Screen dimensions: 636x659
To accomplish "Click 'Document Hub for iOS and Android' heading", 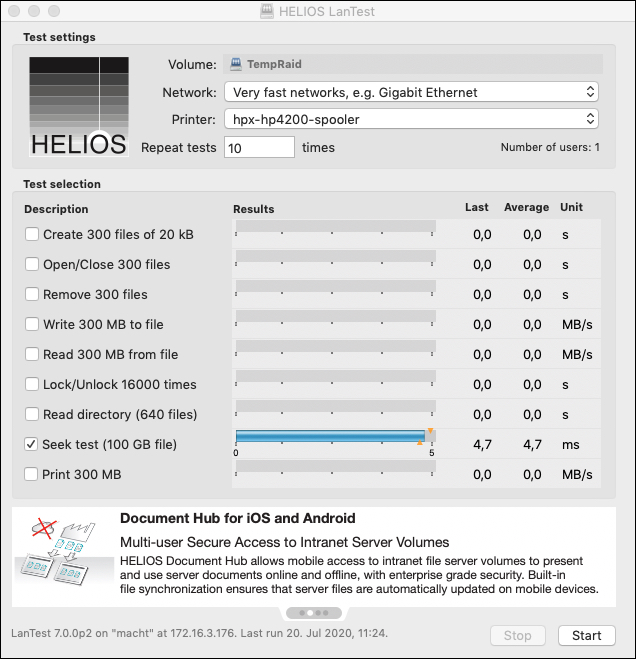I will 238,518.
